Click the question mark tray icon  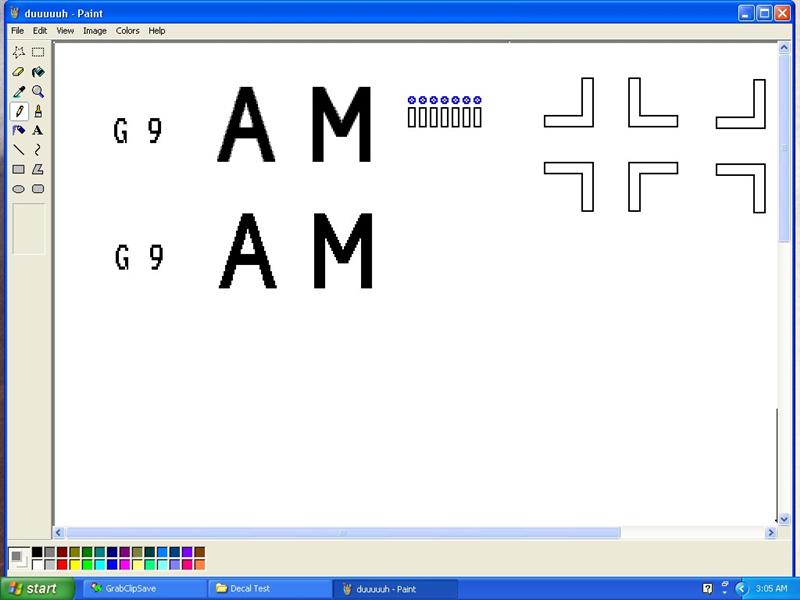pyautogui.click(x=708, y=589)
